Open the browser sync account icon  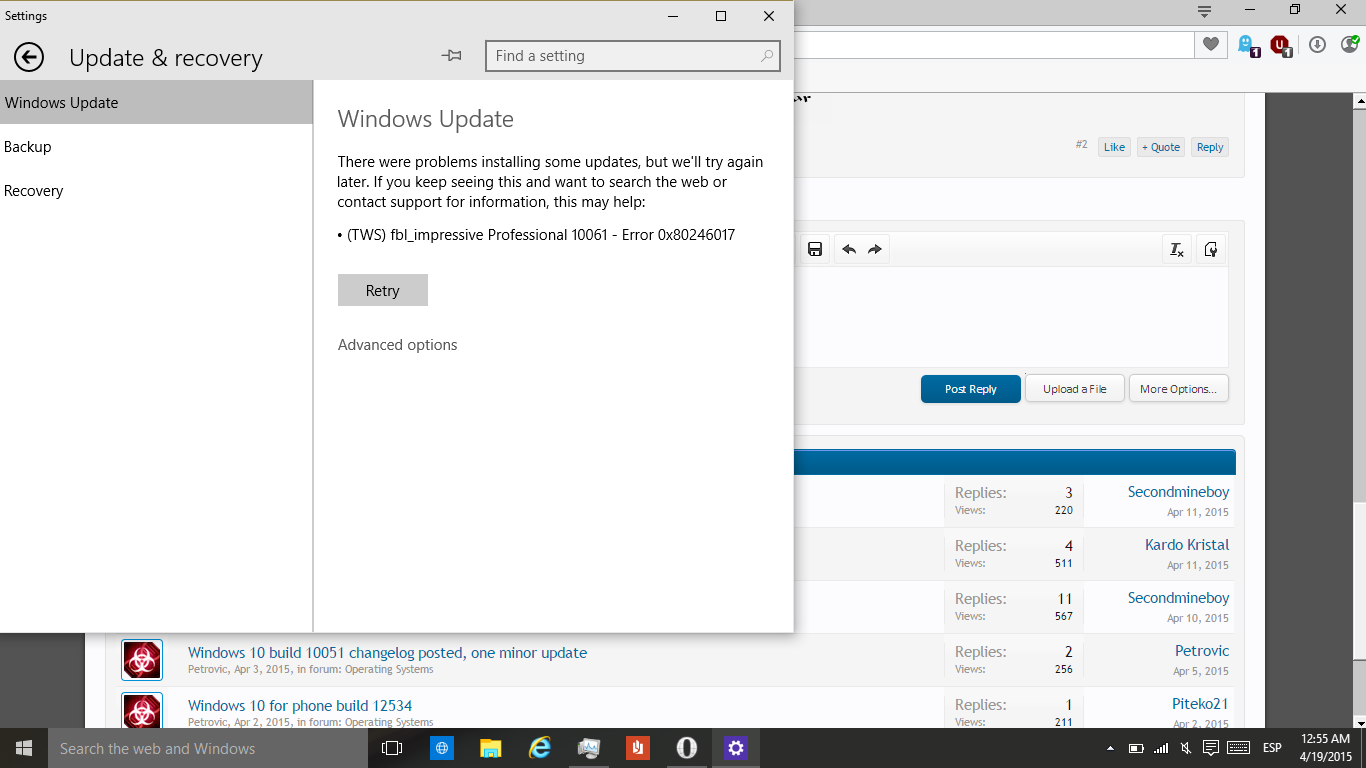point(1350,44)
